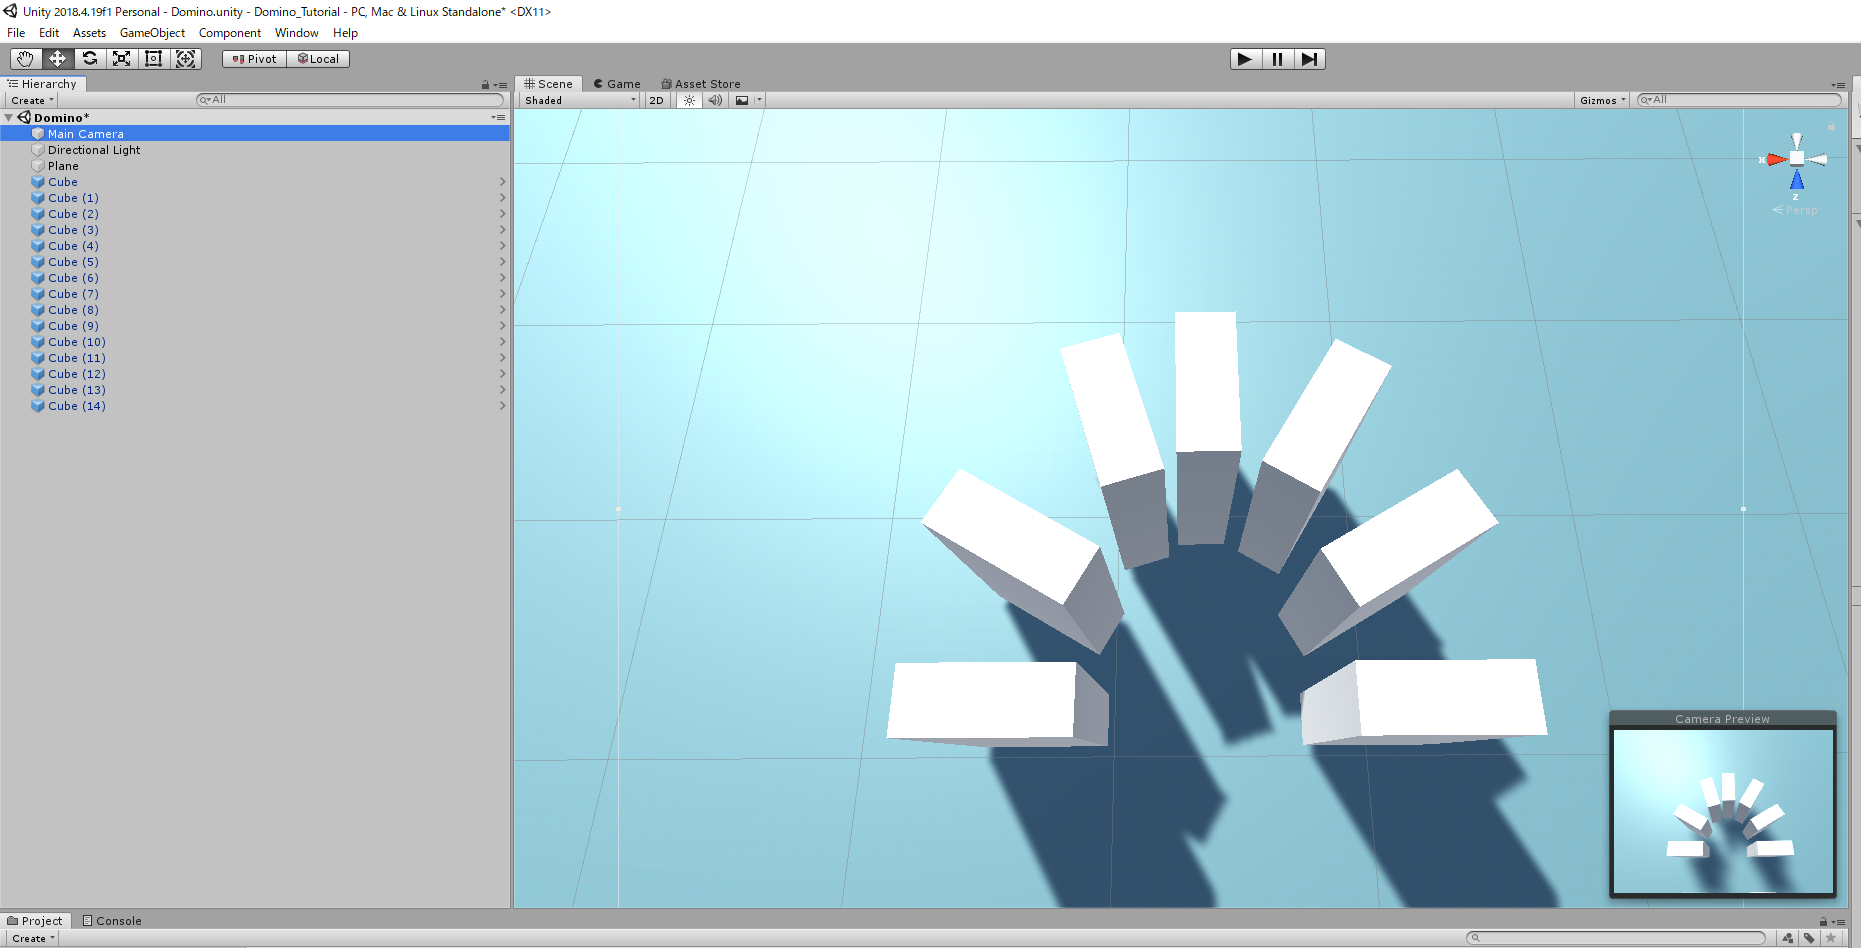Switch to the Scene tab
The image size is (1861, 948).
(549, 84)
